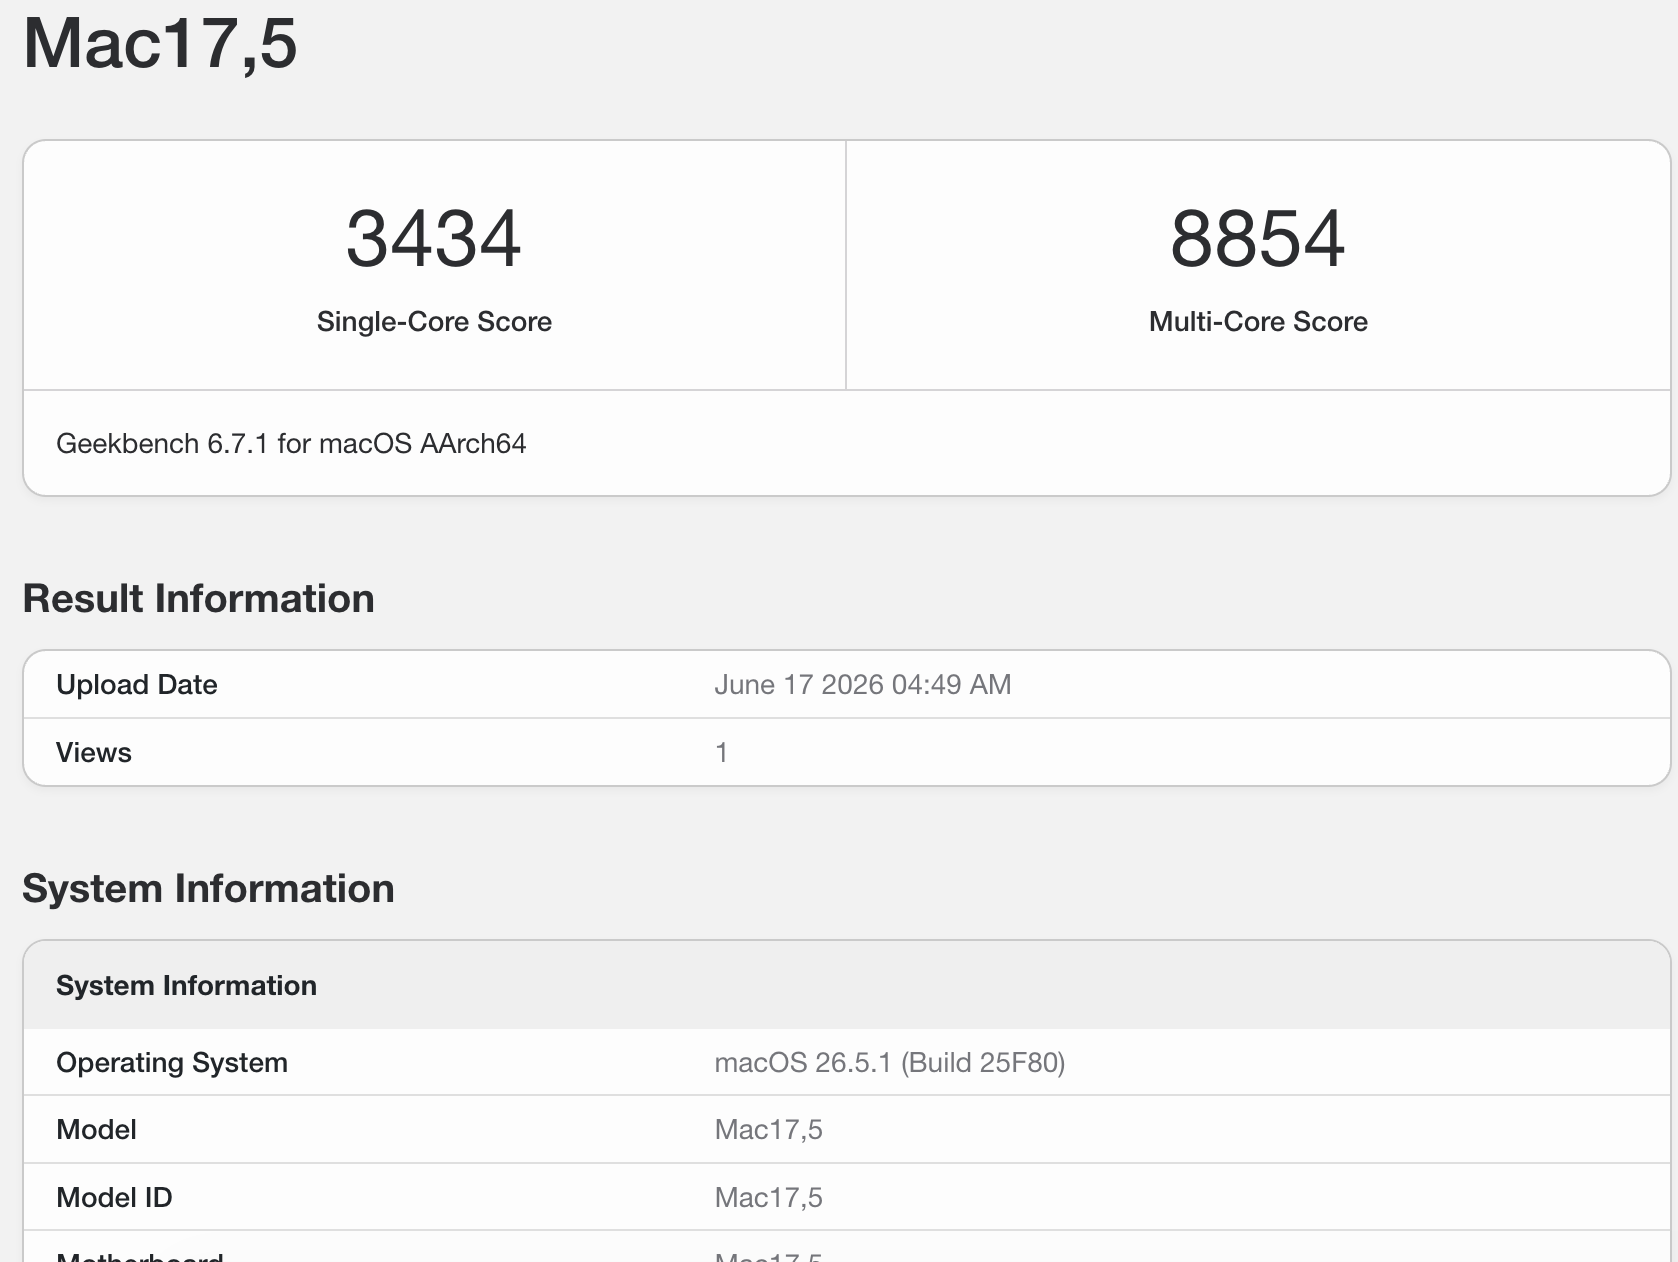Click the Mac17,5 page title
Image resolution: width=1678 pixels, height=1262 pixels.
coord(160,45)
